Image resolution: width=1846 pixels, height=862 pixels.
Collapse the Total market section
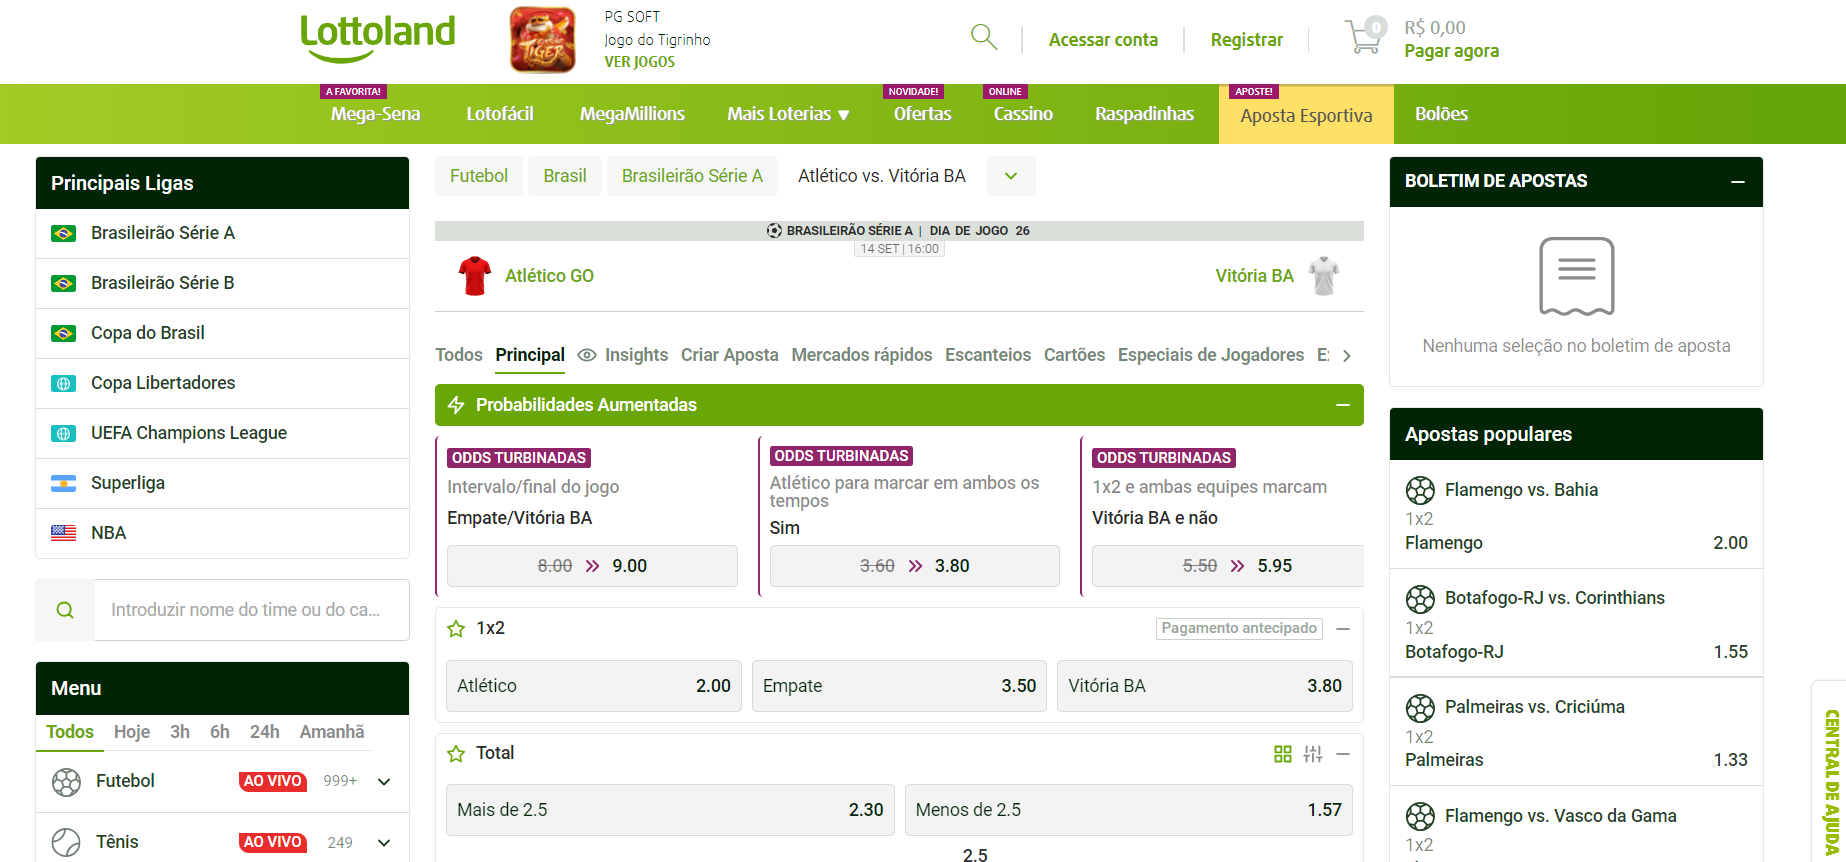(x=1343, y=754)
